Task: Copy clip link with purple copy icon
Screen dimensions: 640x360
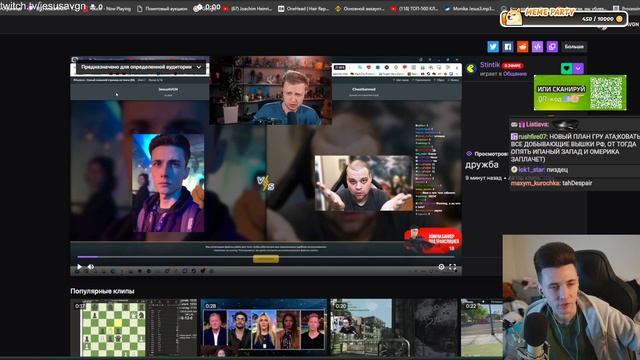Action: pos(552,47)
